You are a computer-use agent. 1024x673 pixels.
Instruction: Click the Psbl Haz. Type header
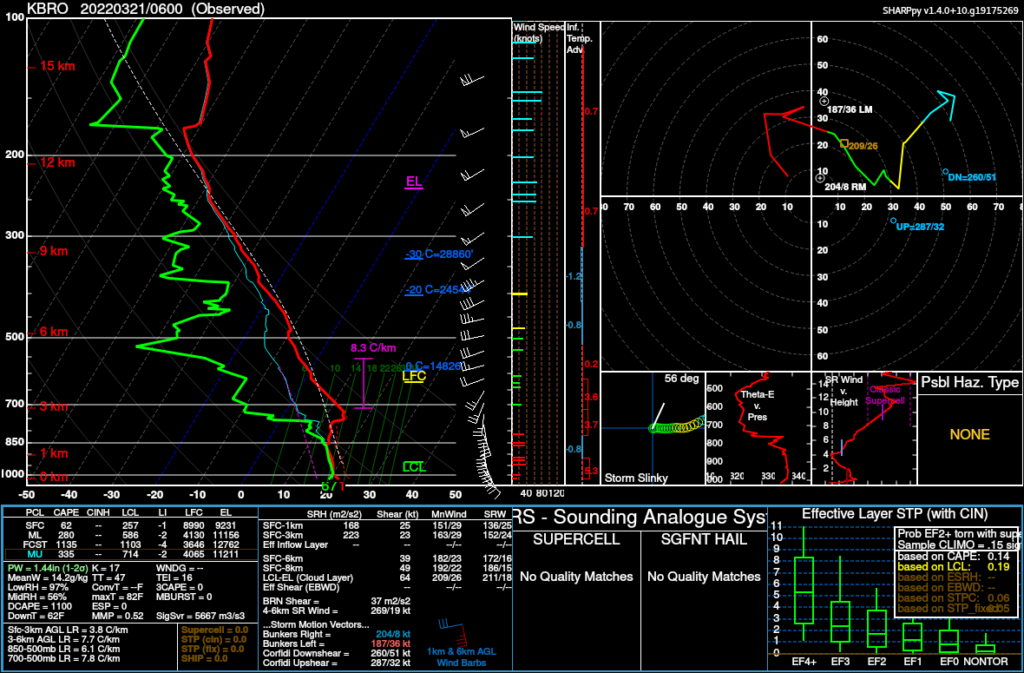pos(969,382)
